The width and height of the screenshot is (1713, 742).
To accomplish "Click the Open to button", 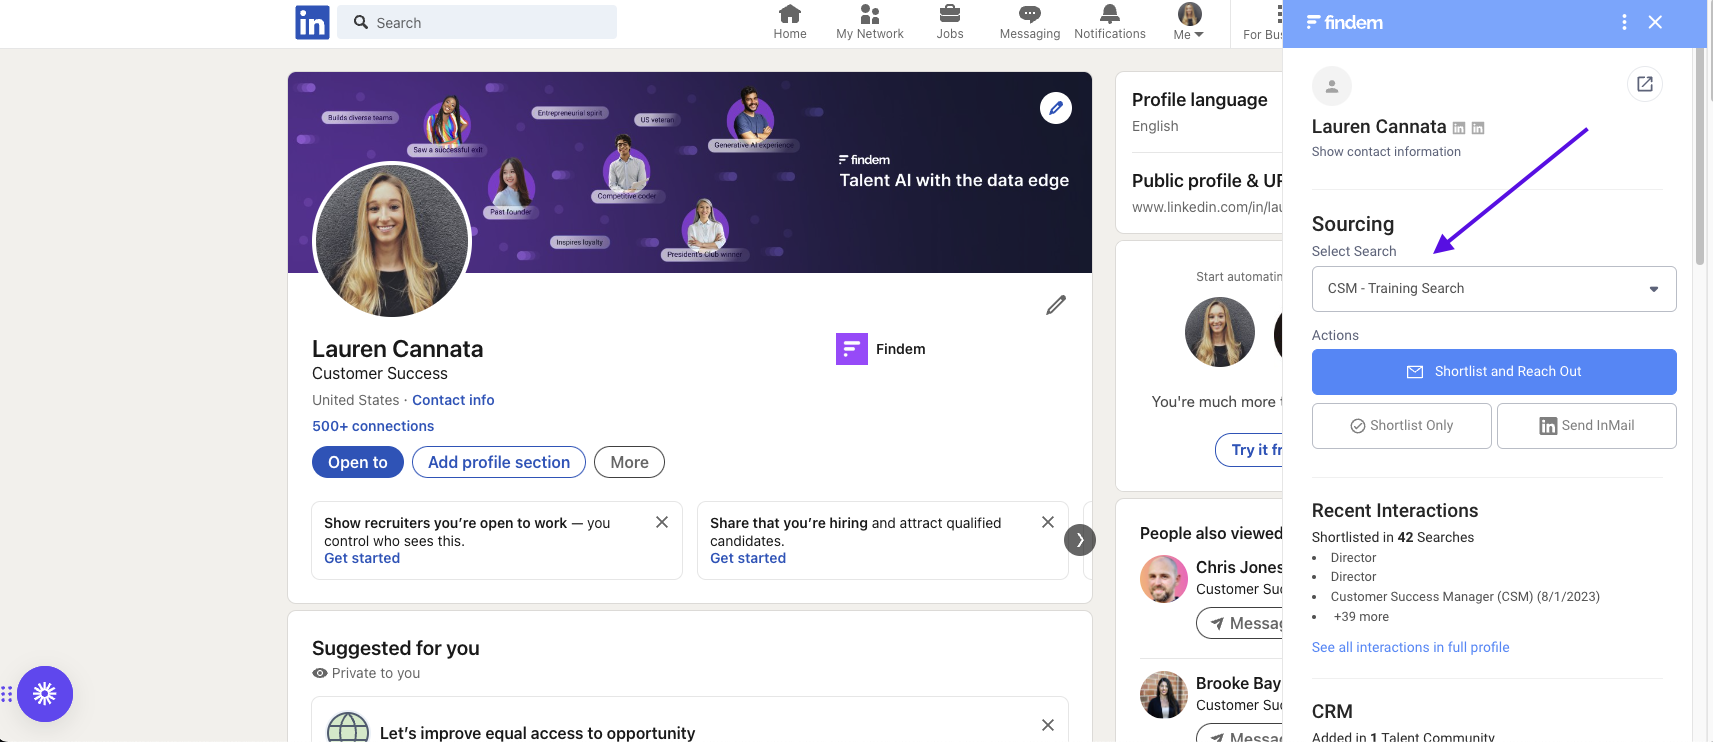I will tap(358, 462).
